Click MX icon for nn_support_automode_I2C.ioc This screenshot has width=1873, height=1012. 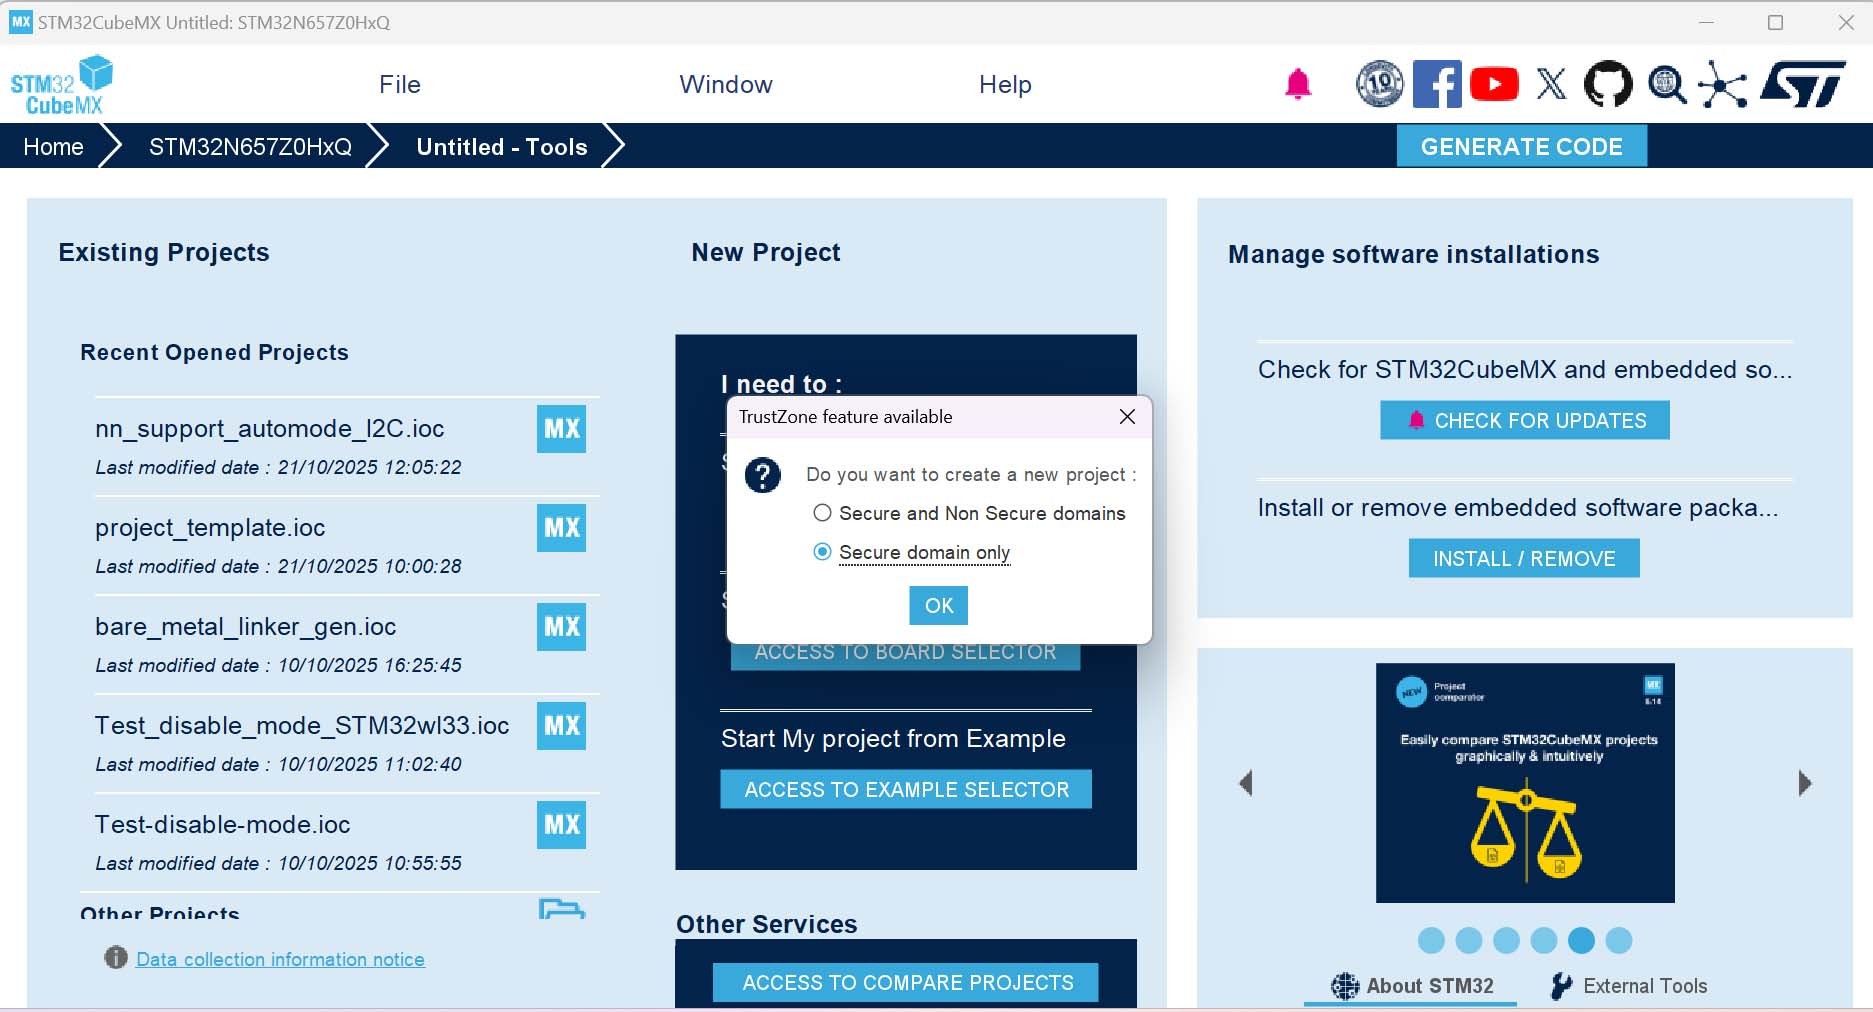[x=561, y=429]
